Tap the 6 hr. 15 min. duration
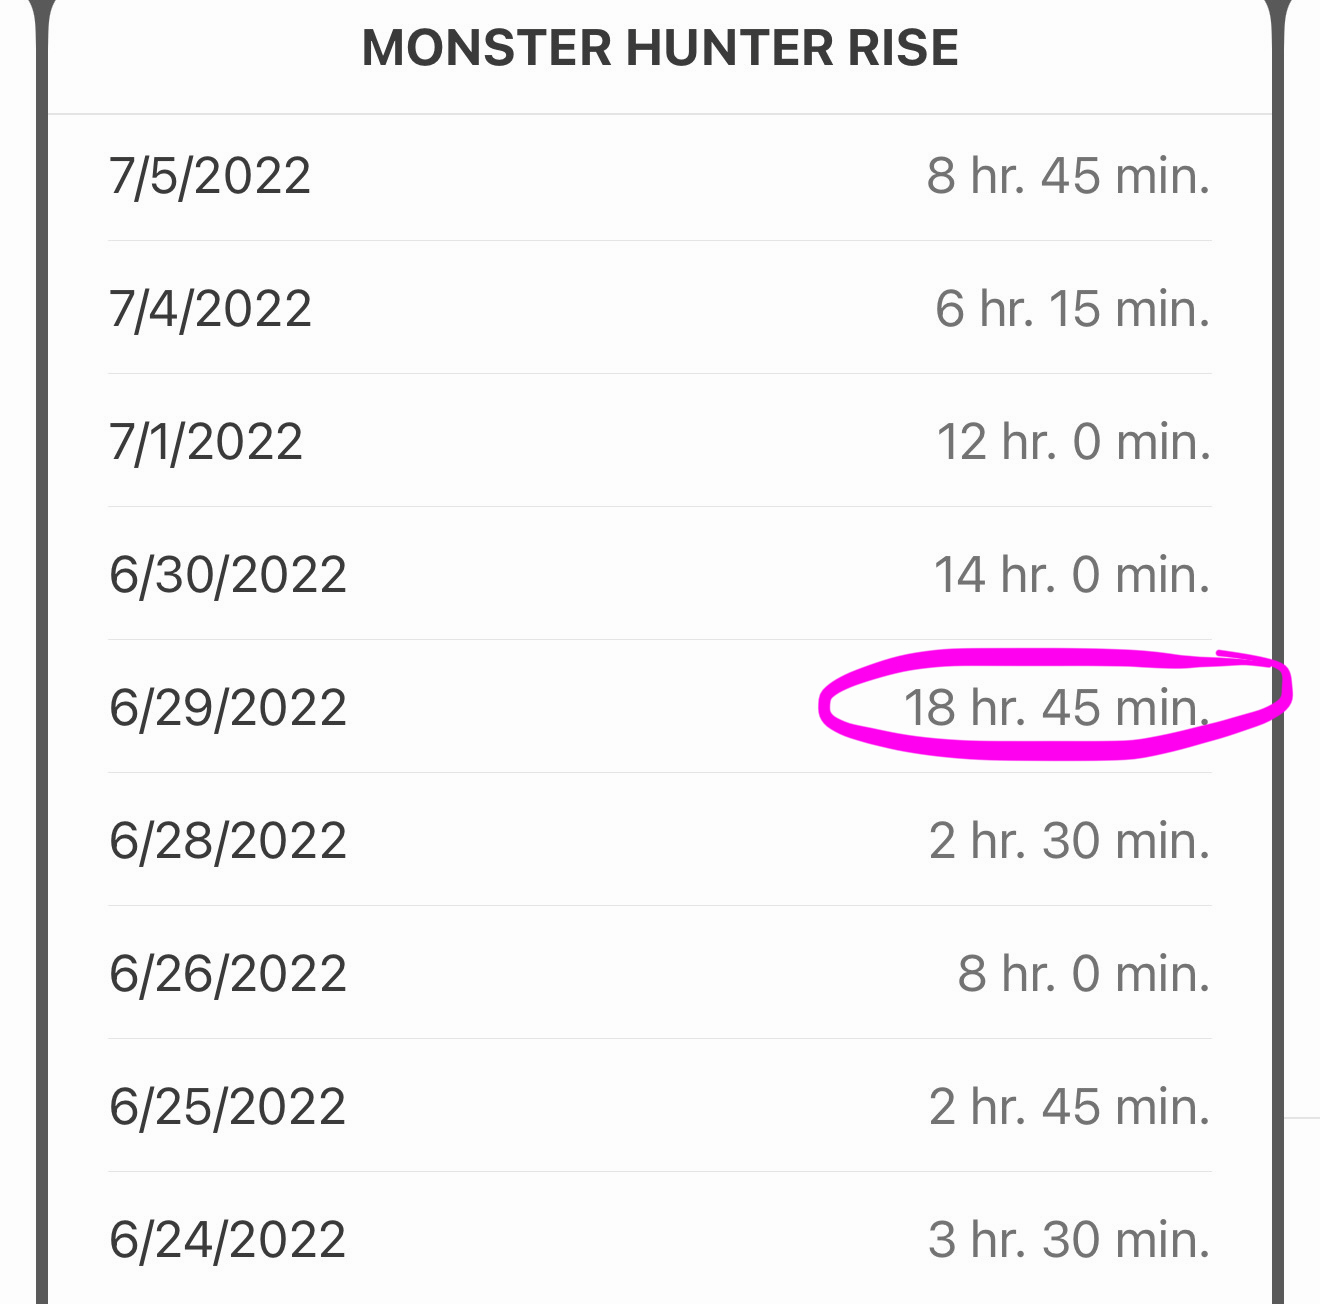 pyautogui.click(x=1072, y=309)
